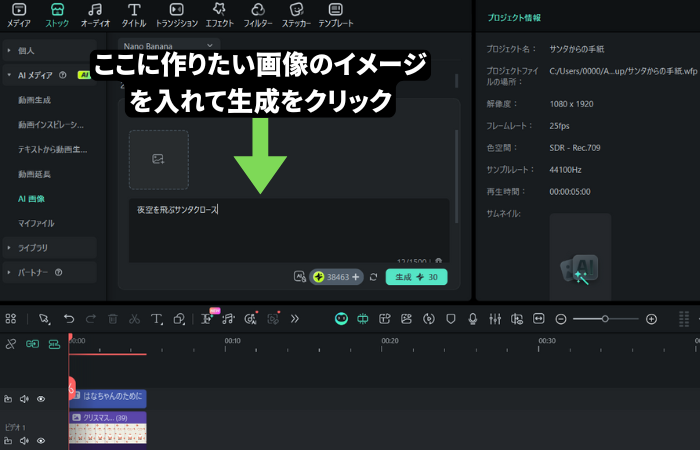This screenshot has height=450, width=700.
Task: Switch to the トランジション tab
Action: point(176,16)
